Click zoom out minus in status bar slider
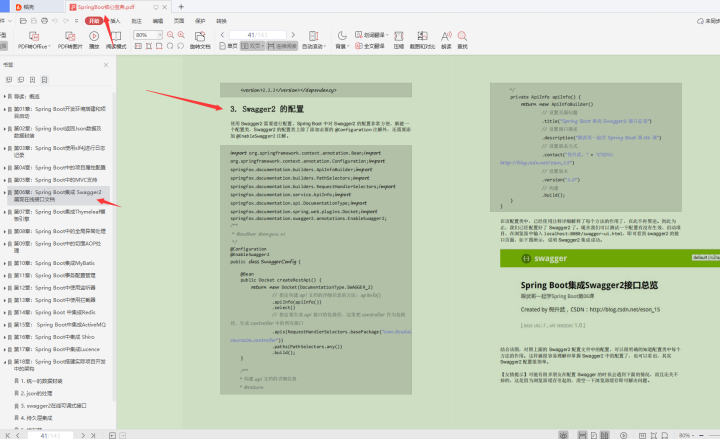This screenshot has width=720, height=439. (x=701, y=435)
